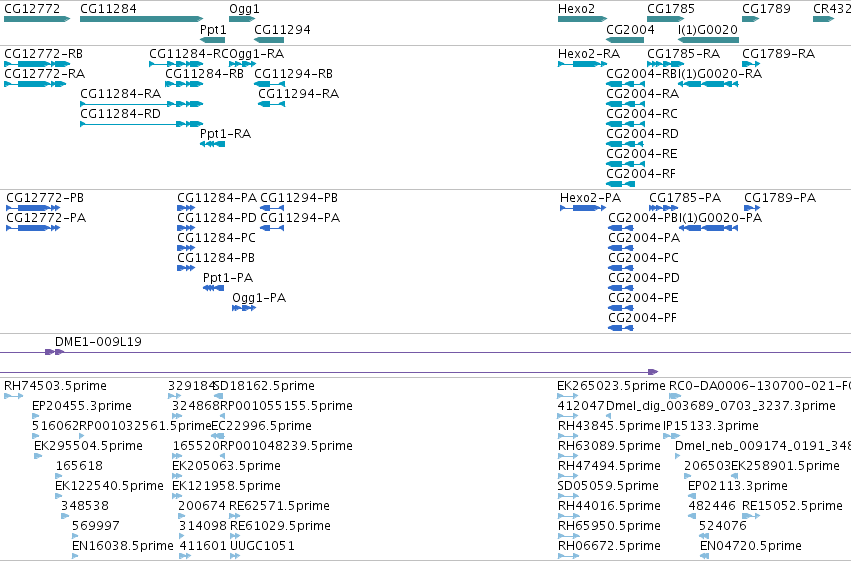This screenshot has width=851, height=561.
Task: Click protein label CG2004-PD
Action: (644, 278)
